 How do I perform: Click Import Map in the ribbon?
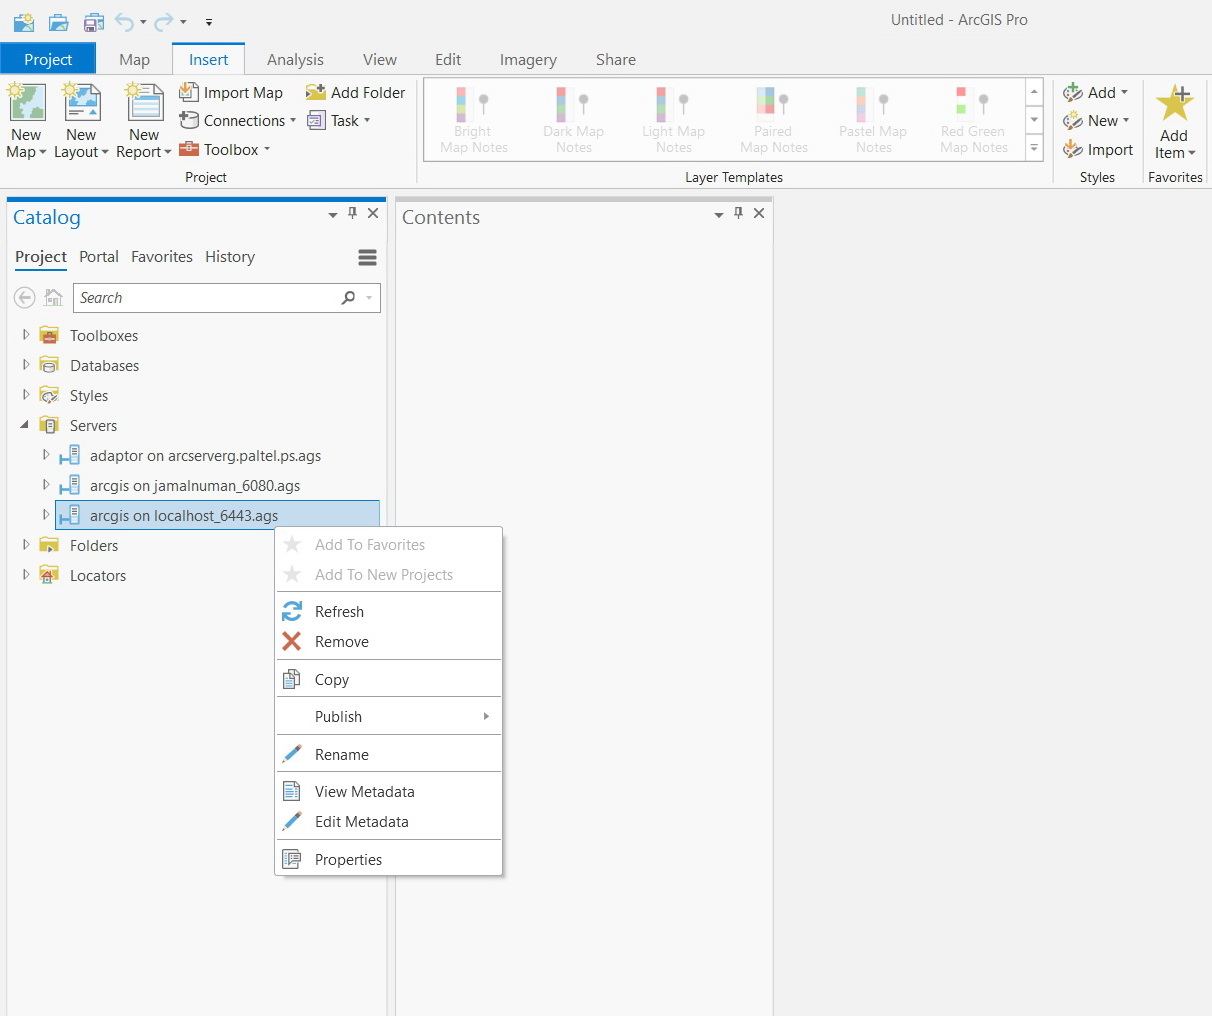click(231, 92)
